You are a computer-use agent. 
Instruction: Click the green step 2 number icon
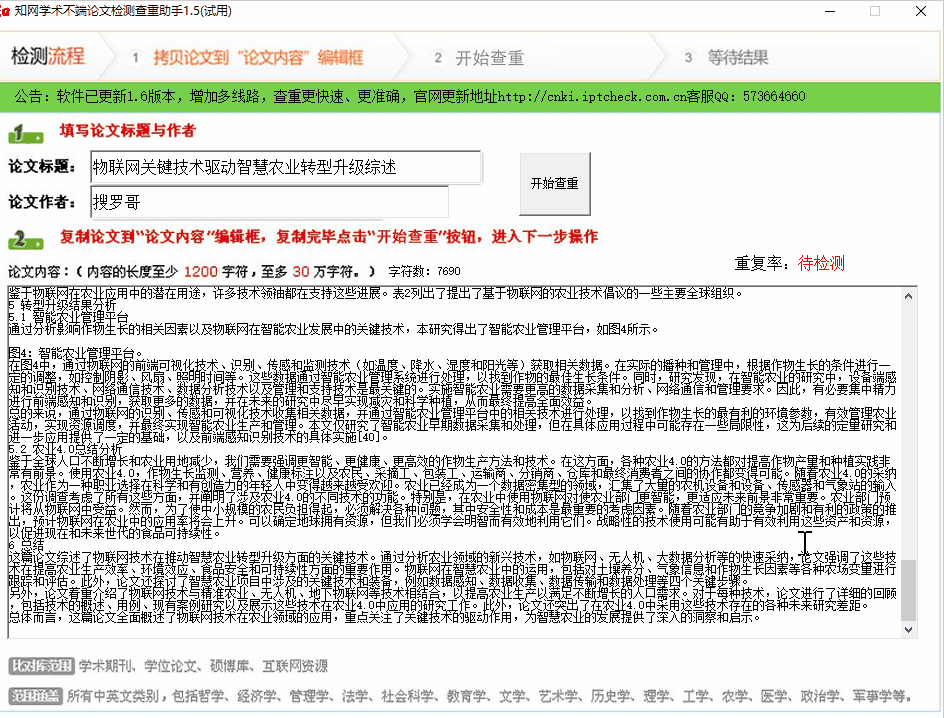tap(25, 239)
